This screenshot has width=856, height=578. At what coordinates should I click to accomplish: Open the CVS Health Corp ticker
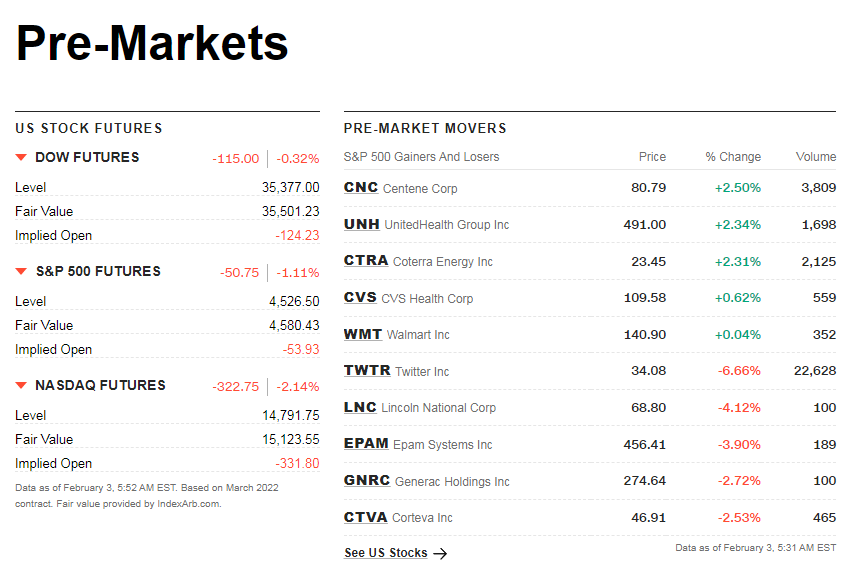pos(360,298)
